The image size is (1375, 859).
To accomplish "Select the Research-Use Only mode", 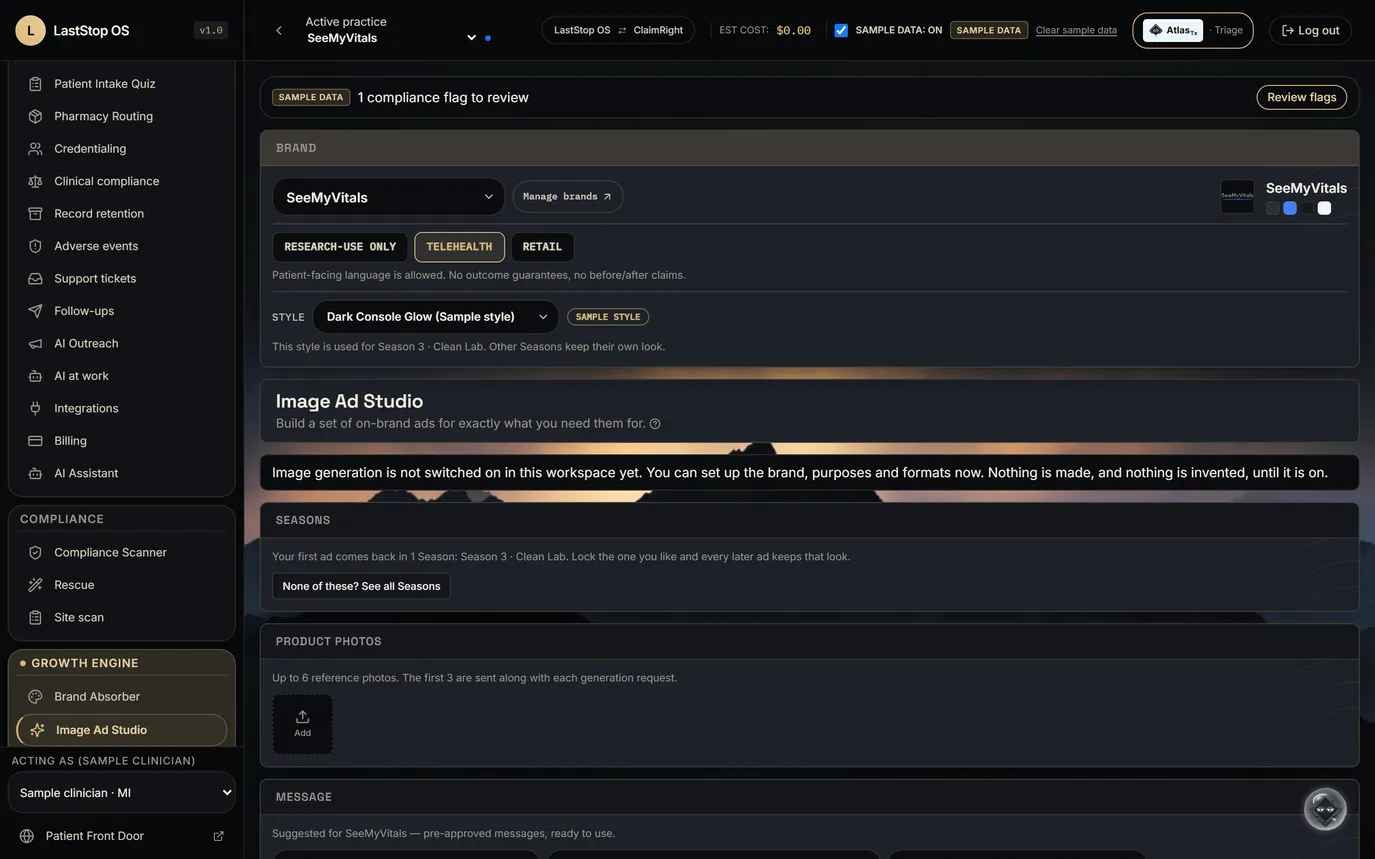I will (340, 247).
